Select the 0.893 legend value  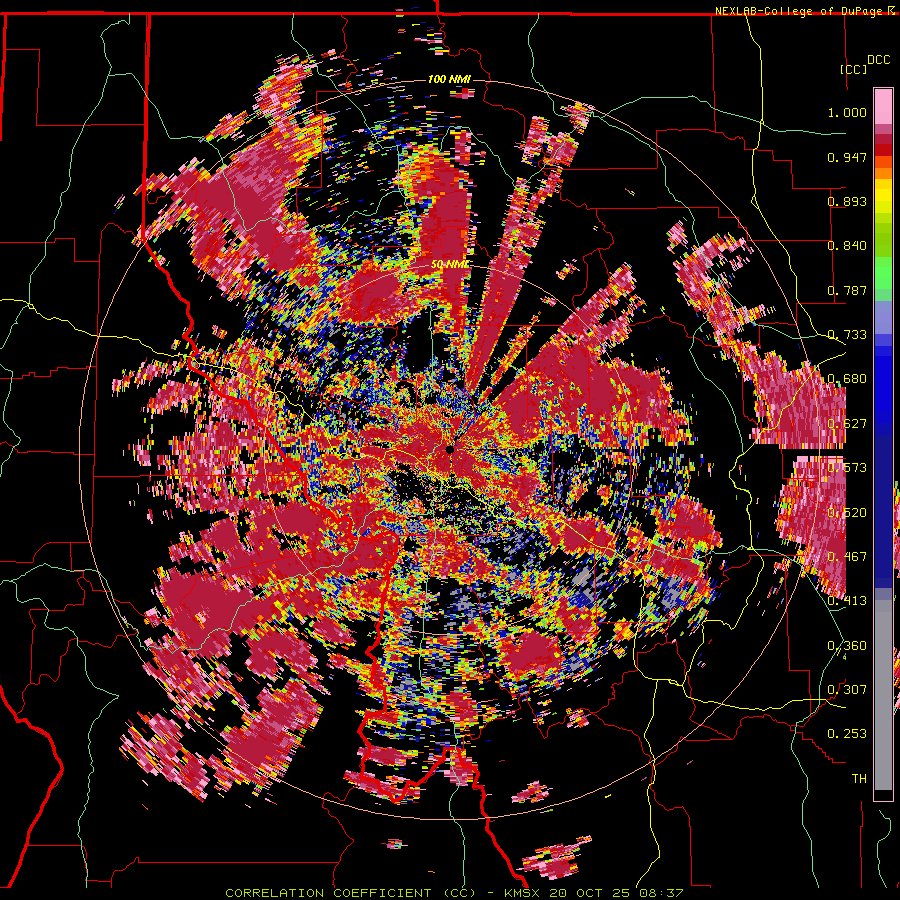click(x=847, y=201)
